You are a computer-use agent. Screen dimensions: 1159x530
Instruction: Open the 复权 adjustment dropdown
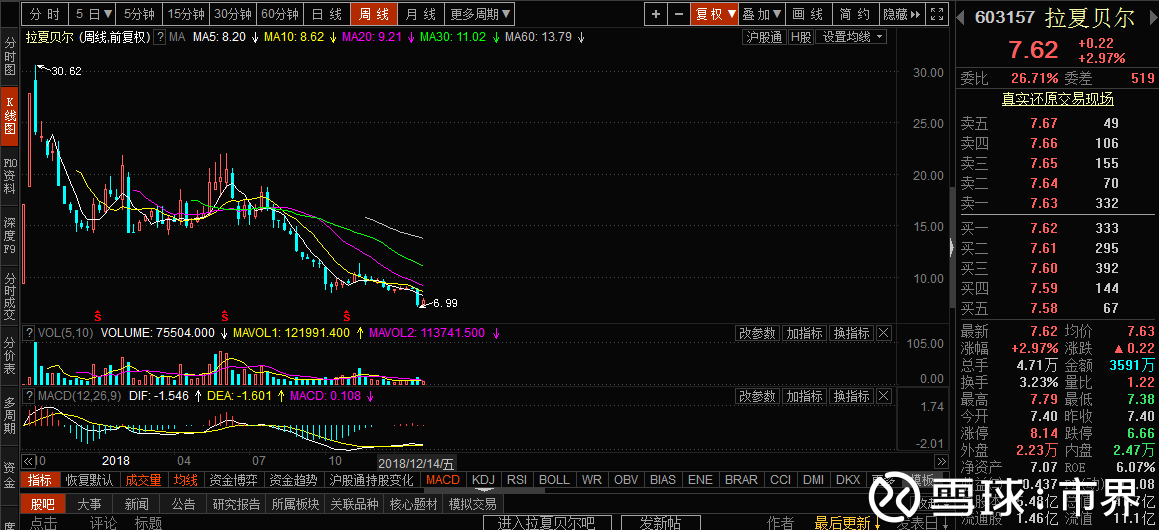pyautogui.click(x=714, y=13)
